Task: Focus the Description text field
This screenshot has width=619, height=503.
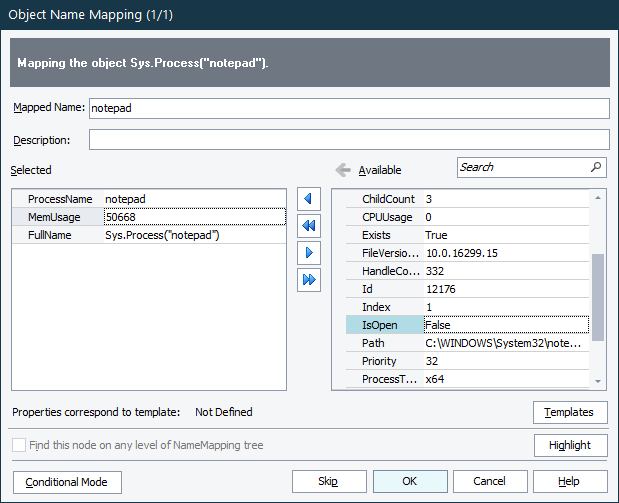Action: (x=348, y=140)
